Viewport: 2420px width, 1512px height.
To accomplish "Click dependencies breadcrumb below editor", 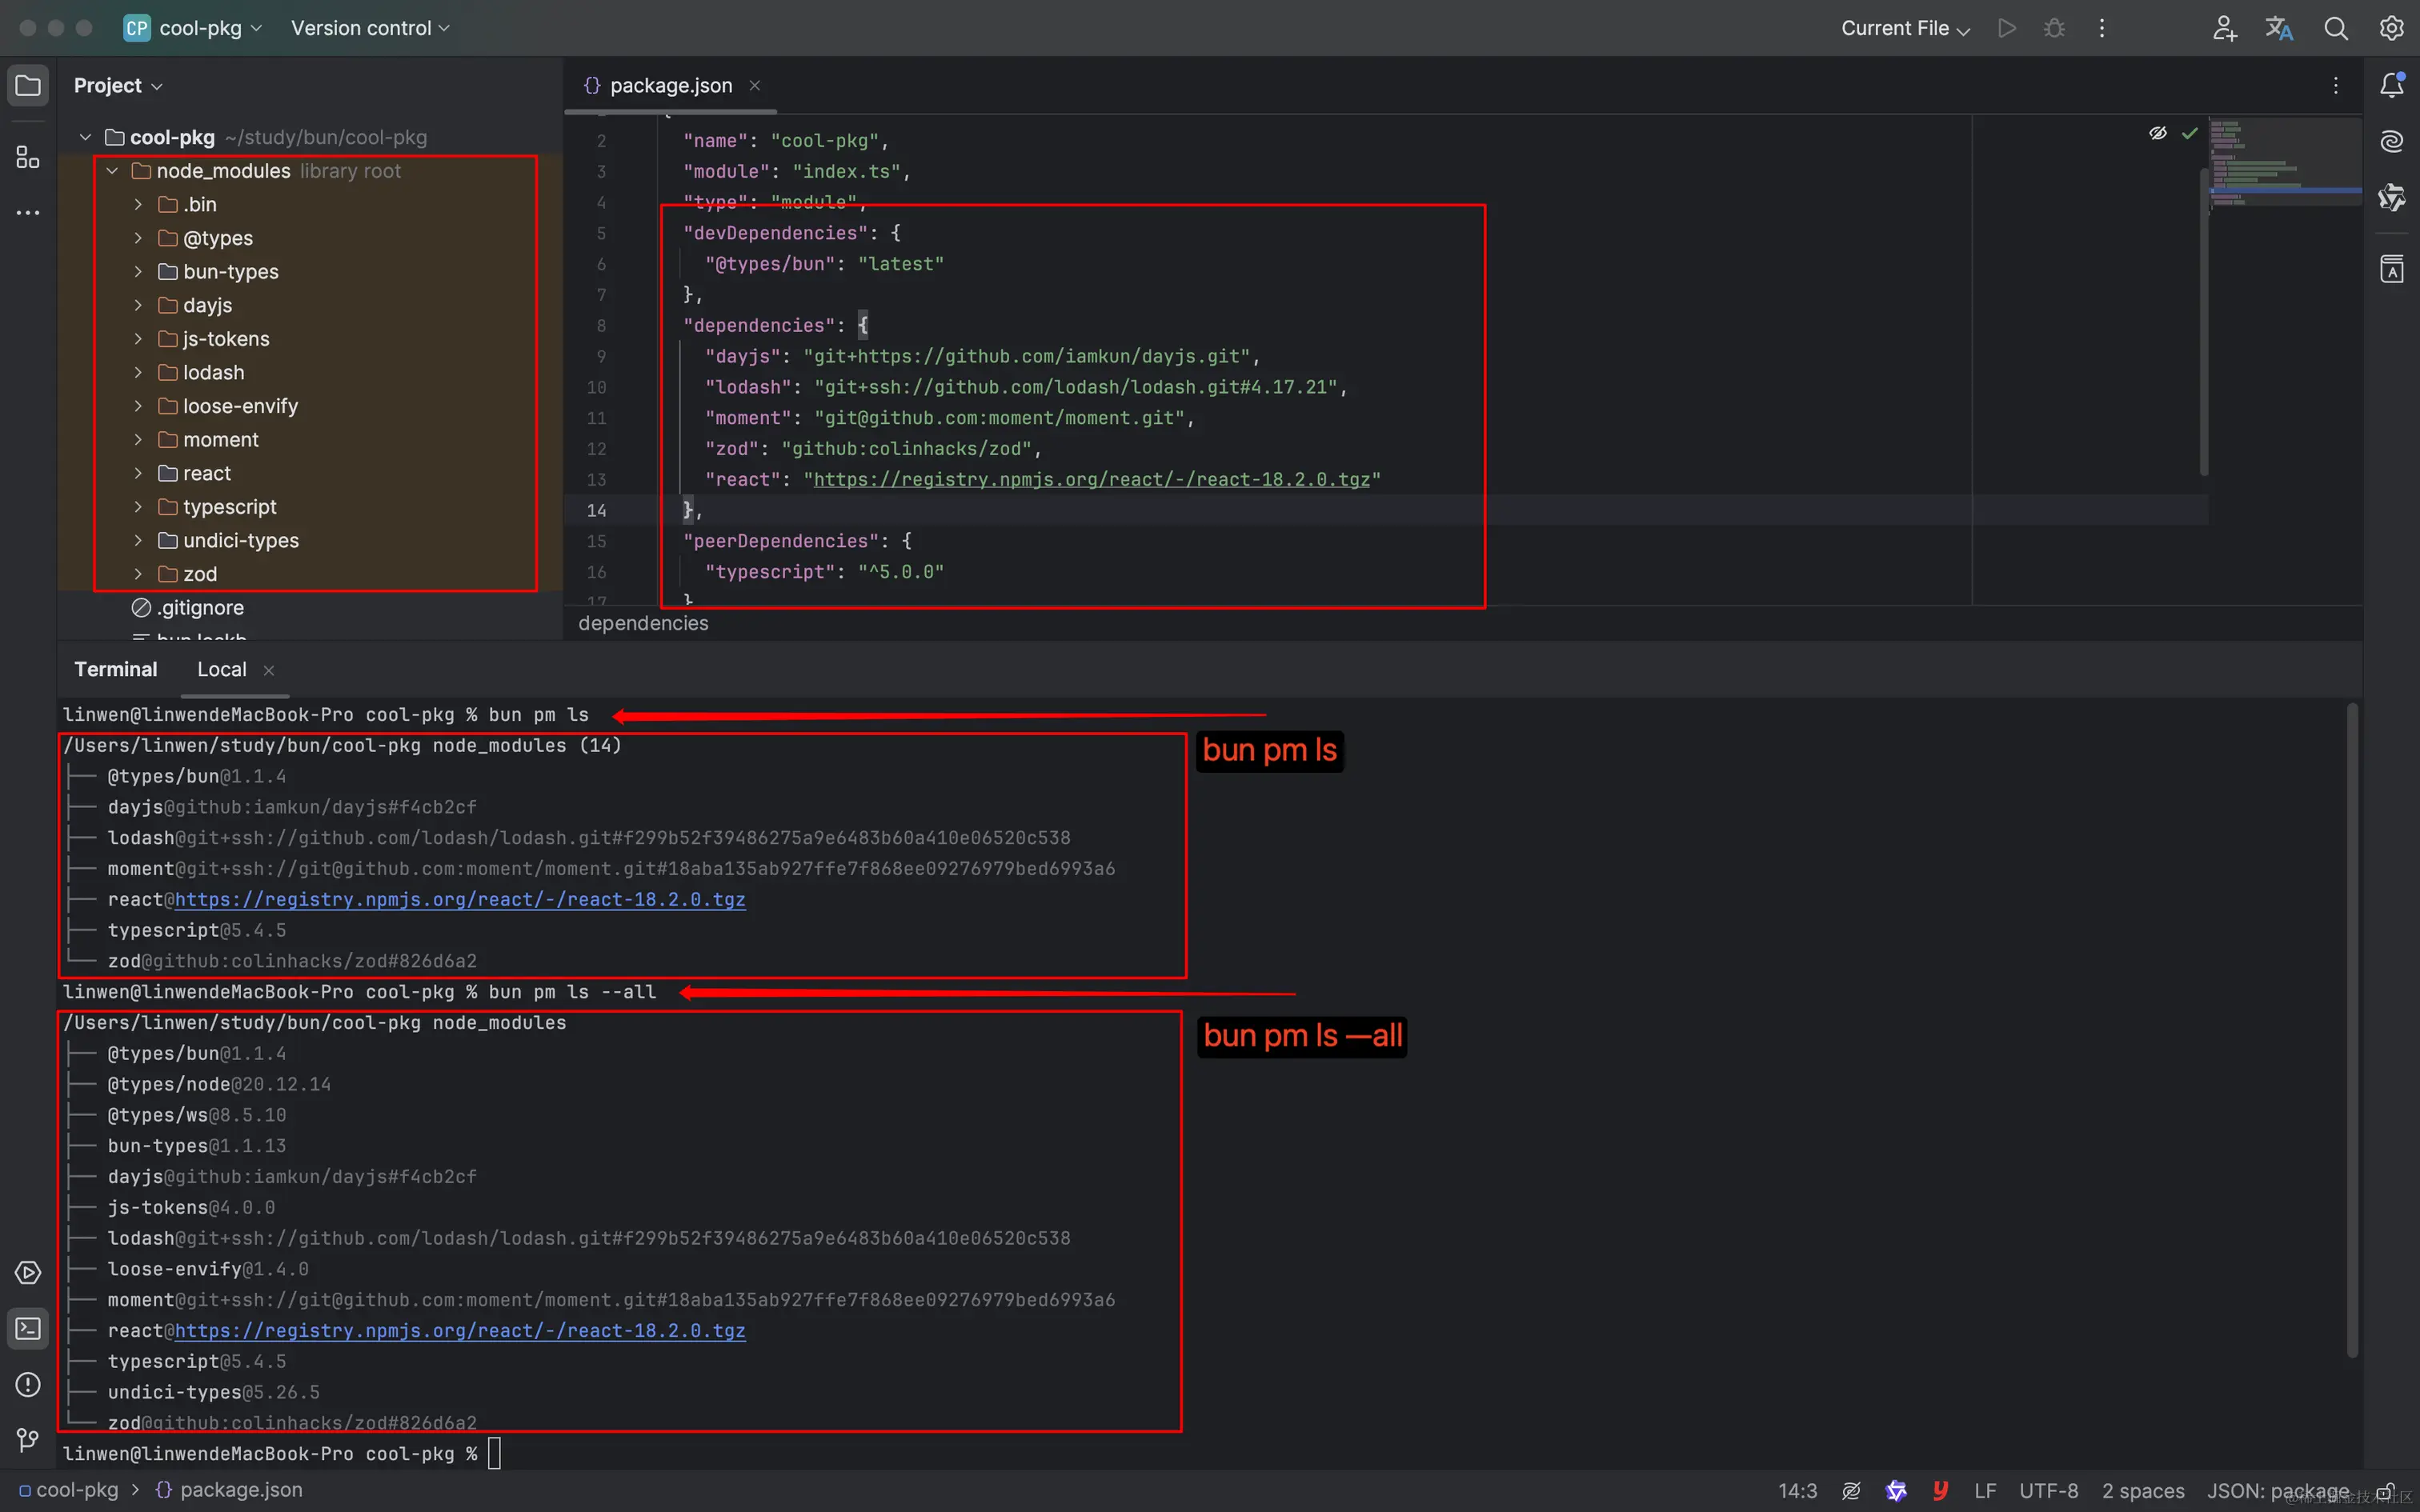I will click(643, 623).
